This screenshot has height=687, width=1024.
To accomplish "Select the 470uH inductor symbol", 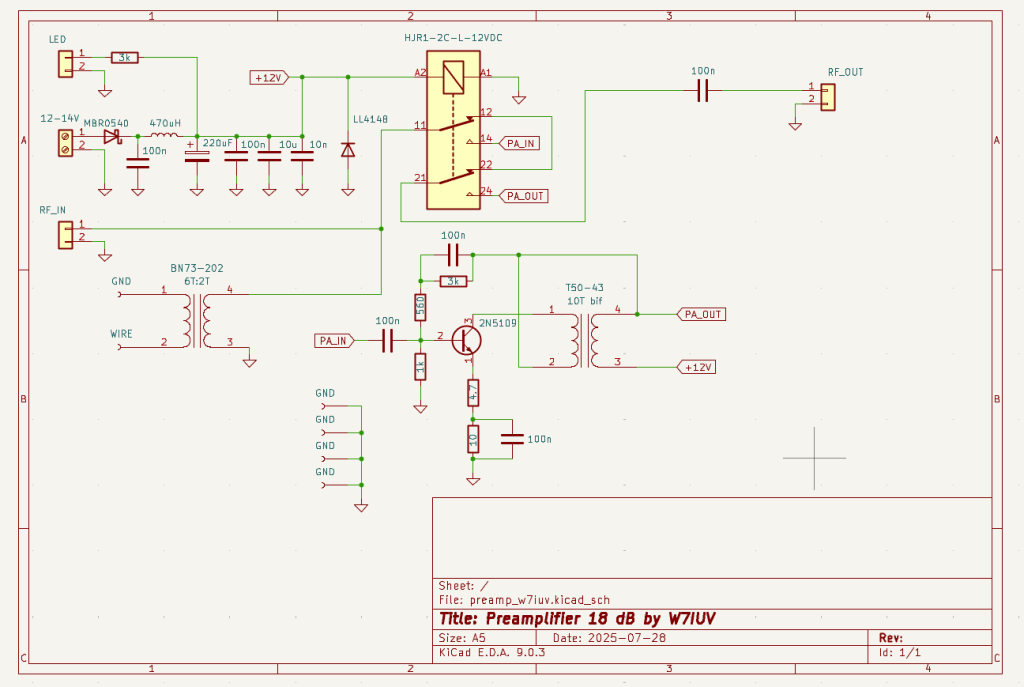I will point(164,134).
